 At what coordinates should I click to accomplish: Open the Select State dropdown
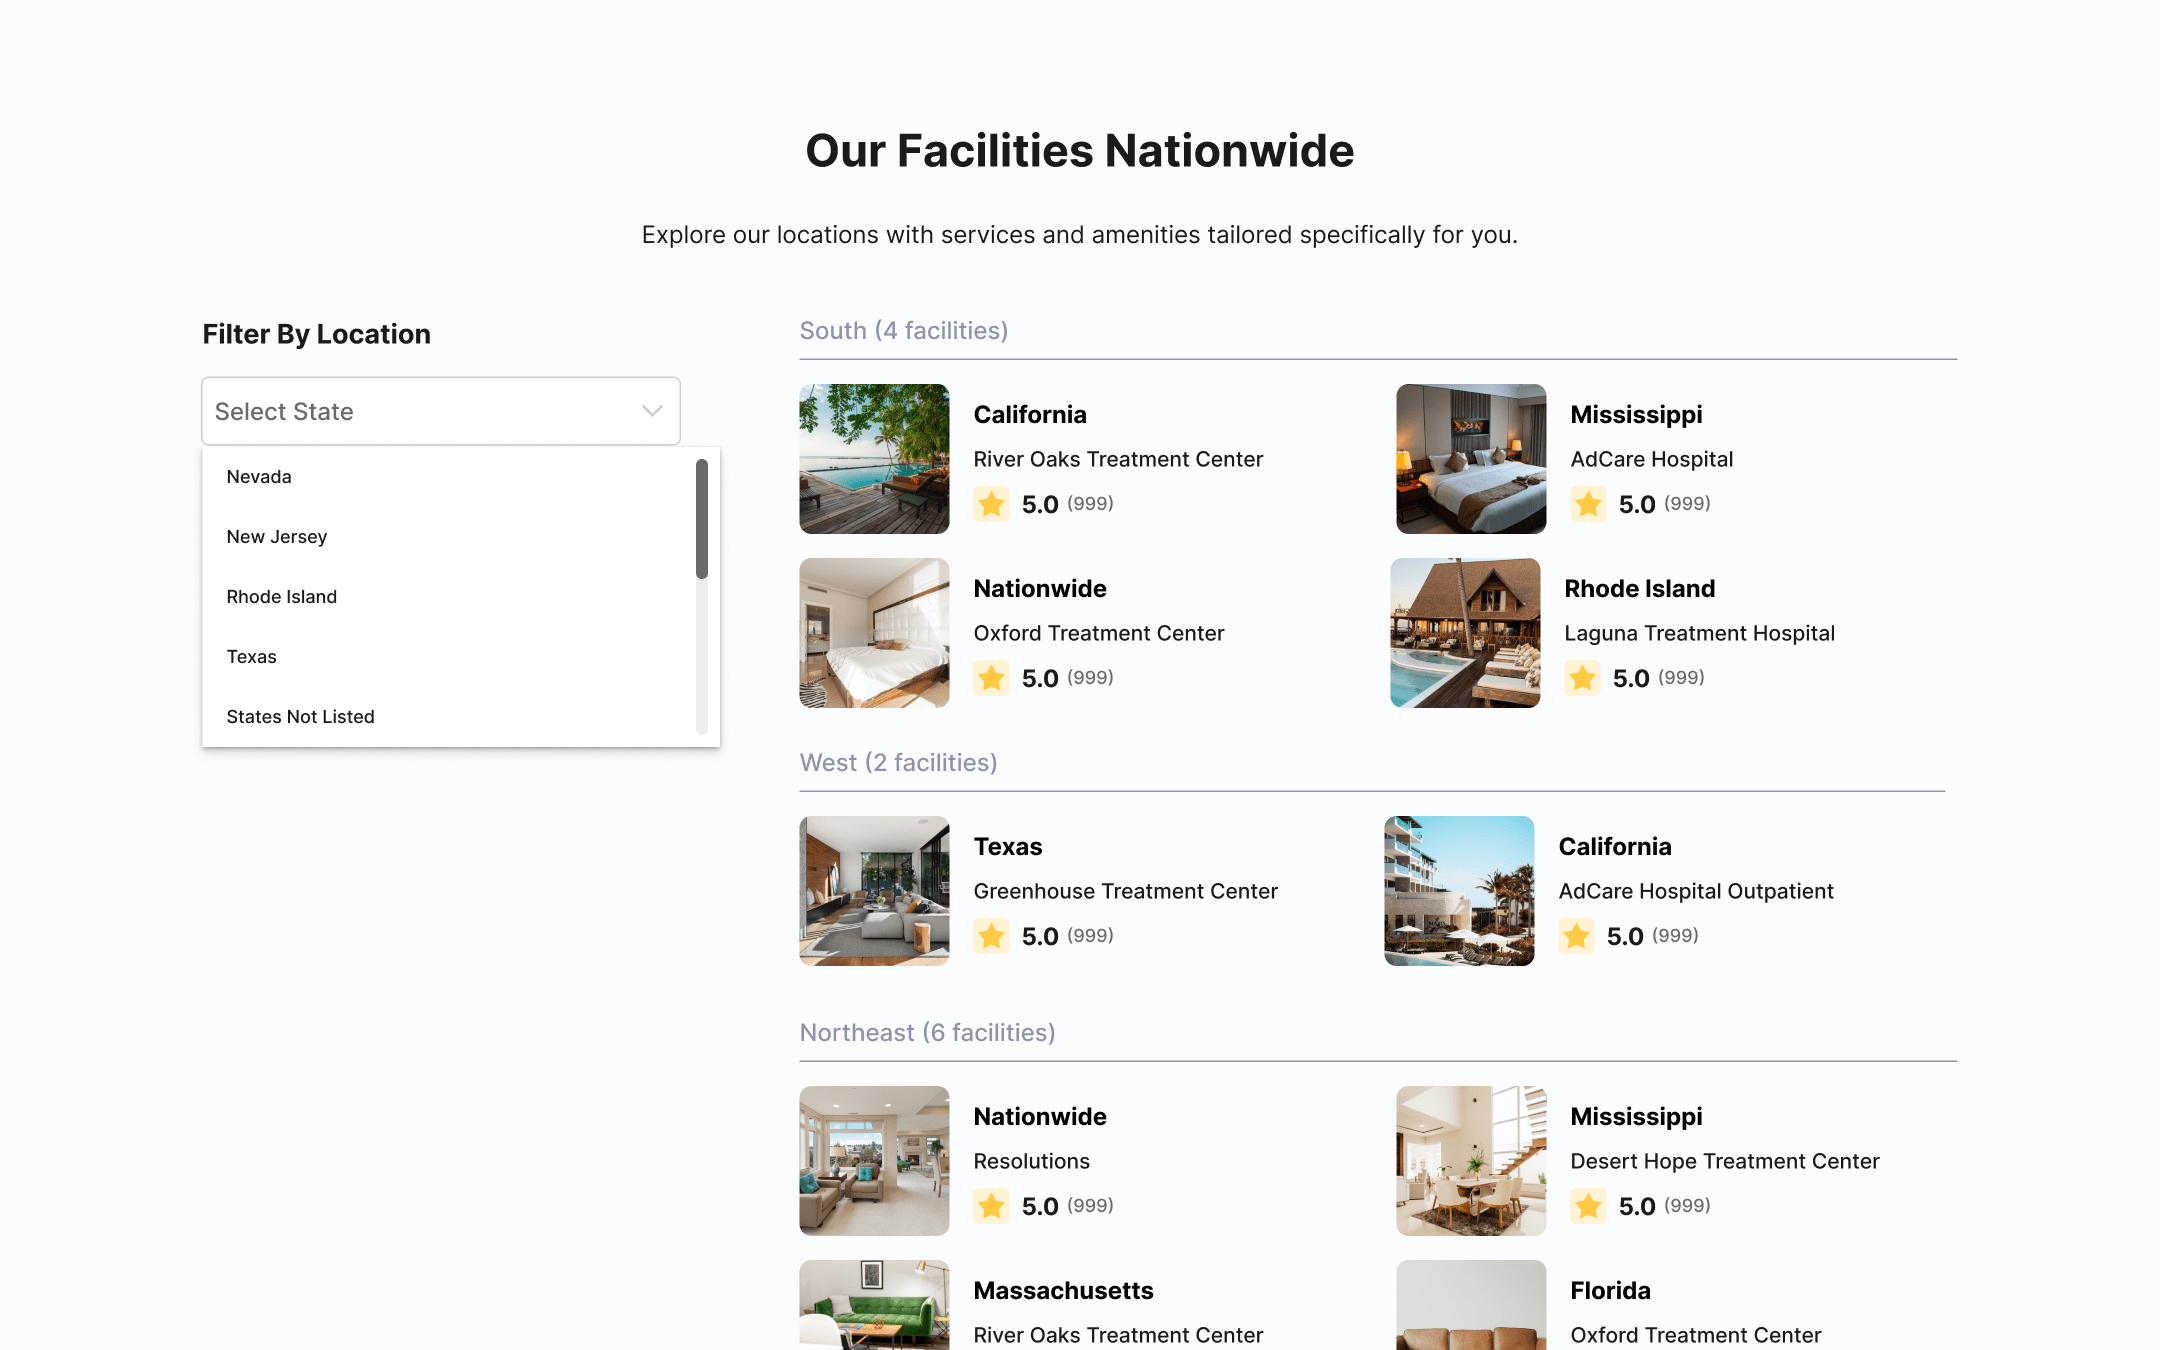(x=440, y=411)
